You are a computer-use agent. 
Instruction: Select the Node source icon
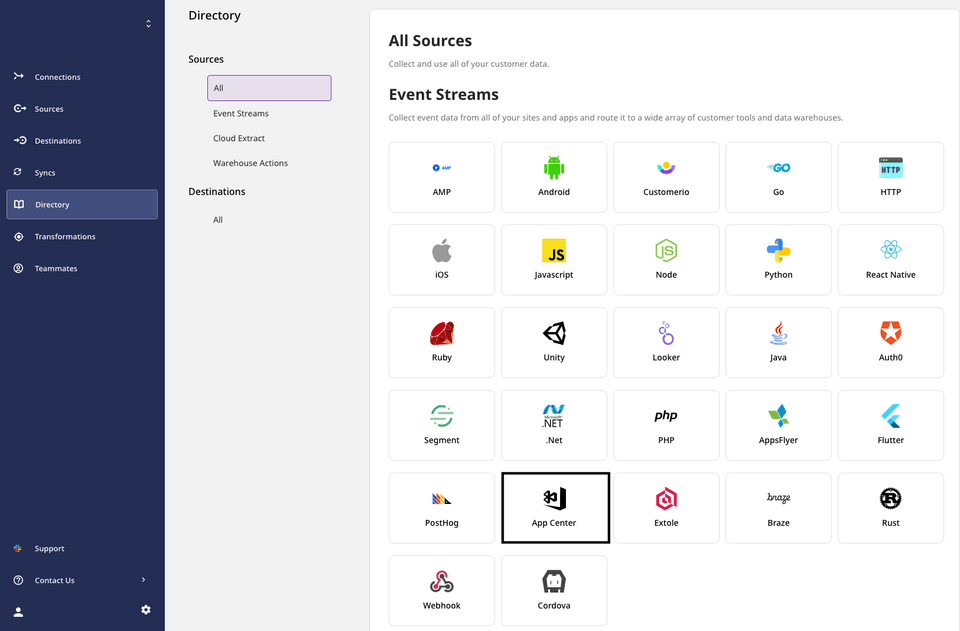coord(666,250)
